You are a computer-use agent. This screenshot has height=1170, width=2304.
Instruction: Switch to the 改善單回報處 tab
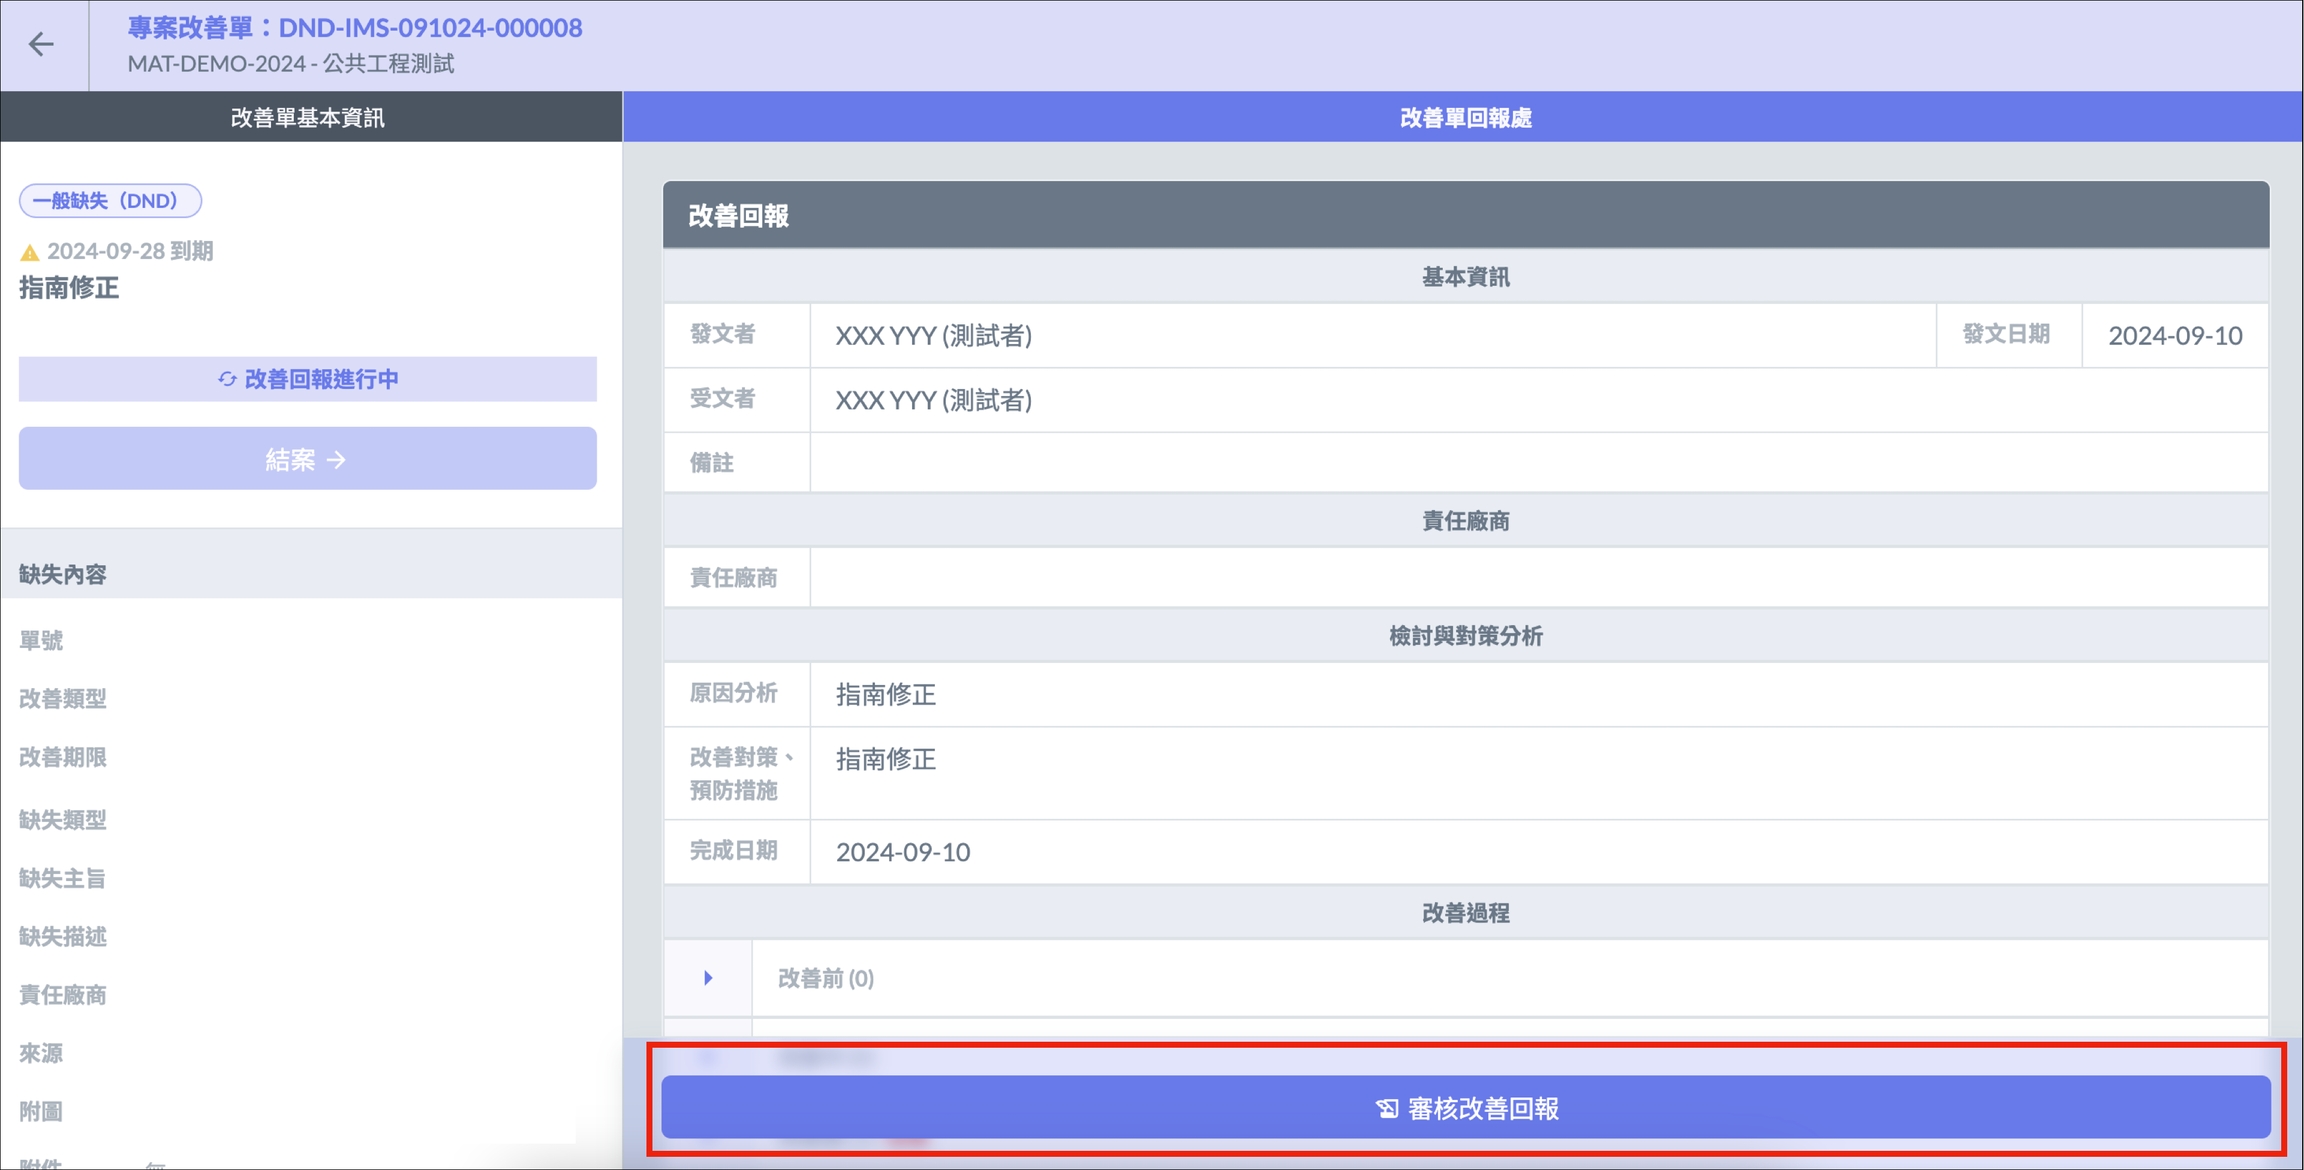tap(1464, 117)
